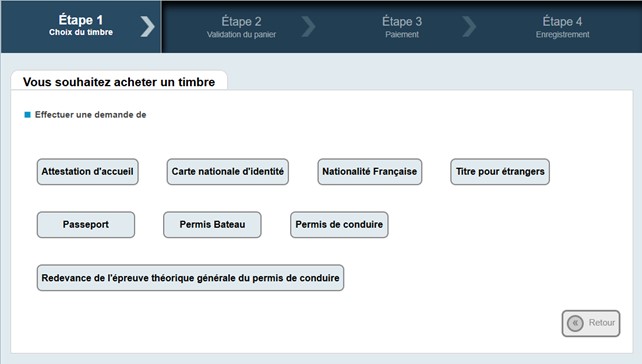Click Nationalité Française button
Screen dimensions: 642x364
[370, 172]
